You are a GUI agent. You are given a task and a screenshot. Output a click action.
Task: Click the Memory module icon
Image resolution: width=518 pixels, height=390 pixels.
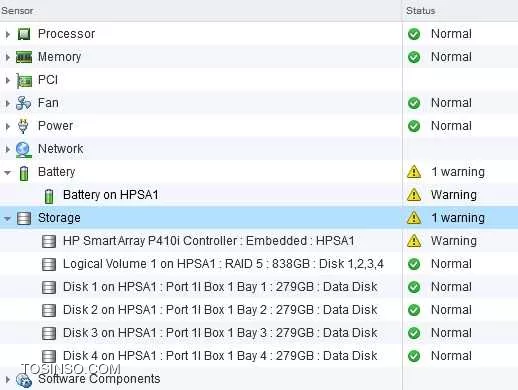(x=24, y=57)
